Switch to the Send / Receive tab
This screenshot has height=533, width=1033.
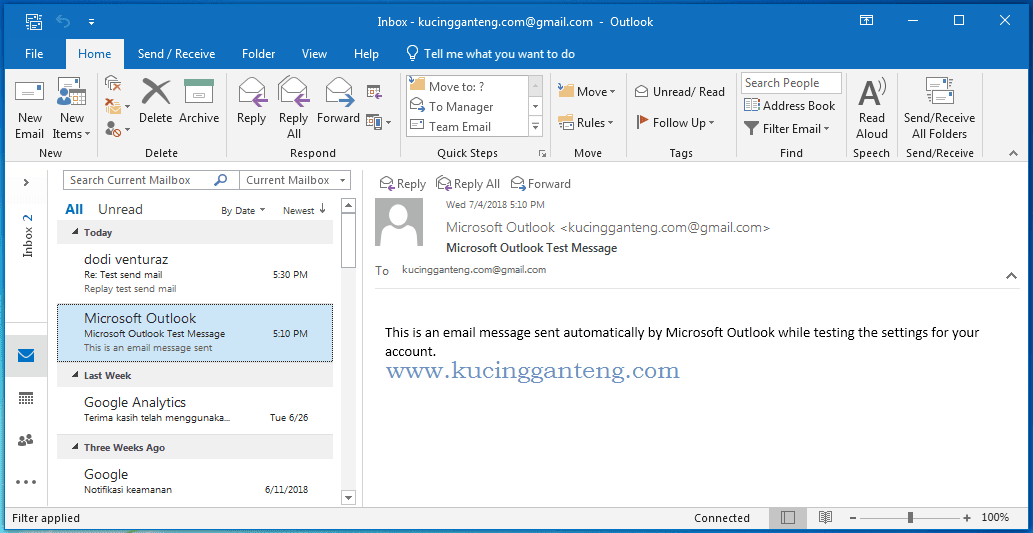[x=177, y=54]
